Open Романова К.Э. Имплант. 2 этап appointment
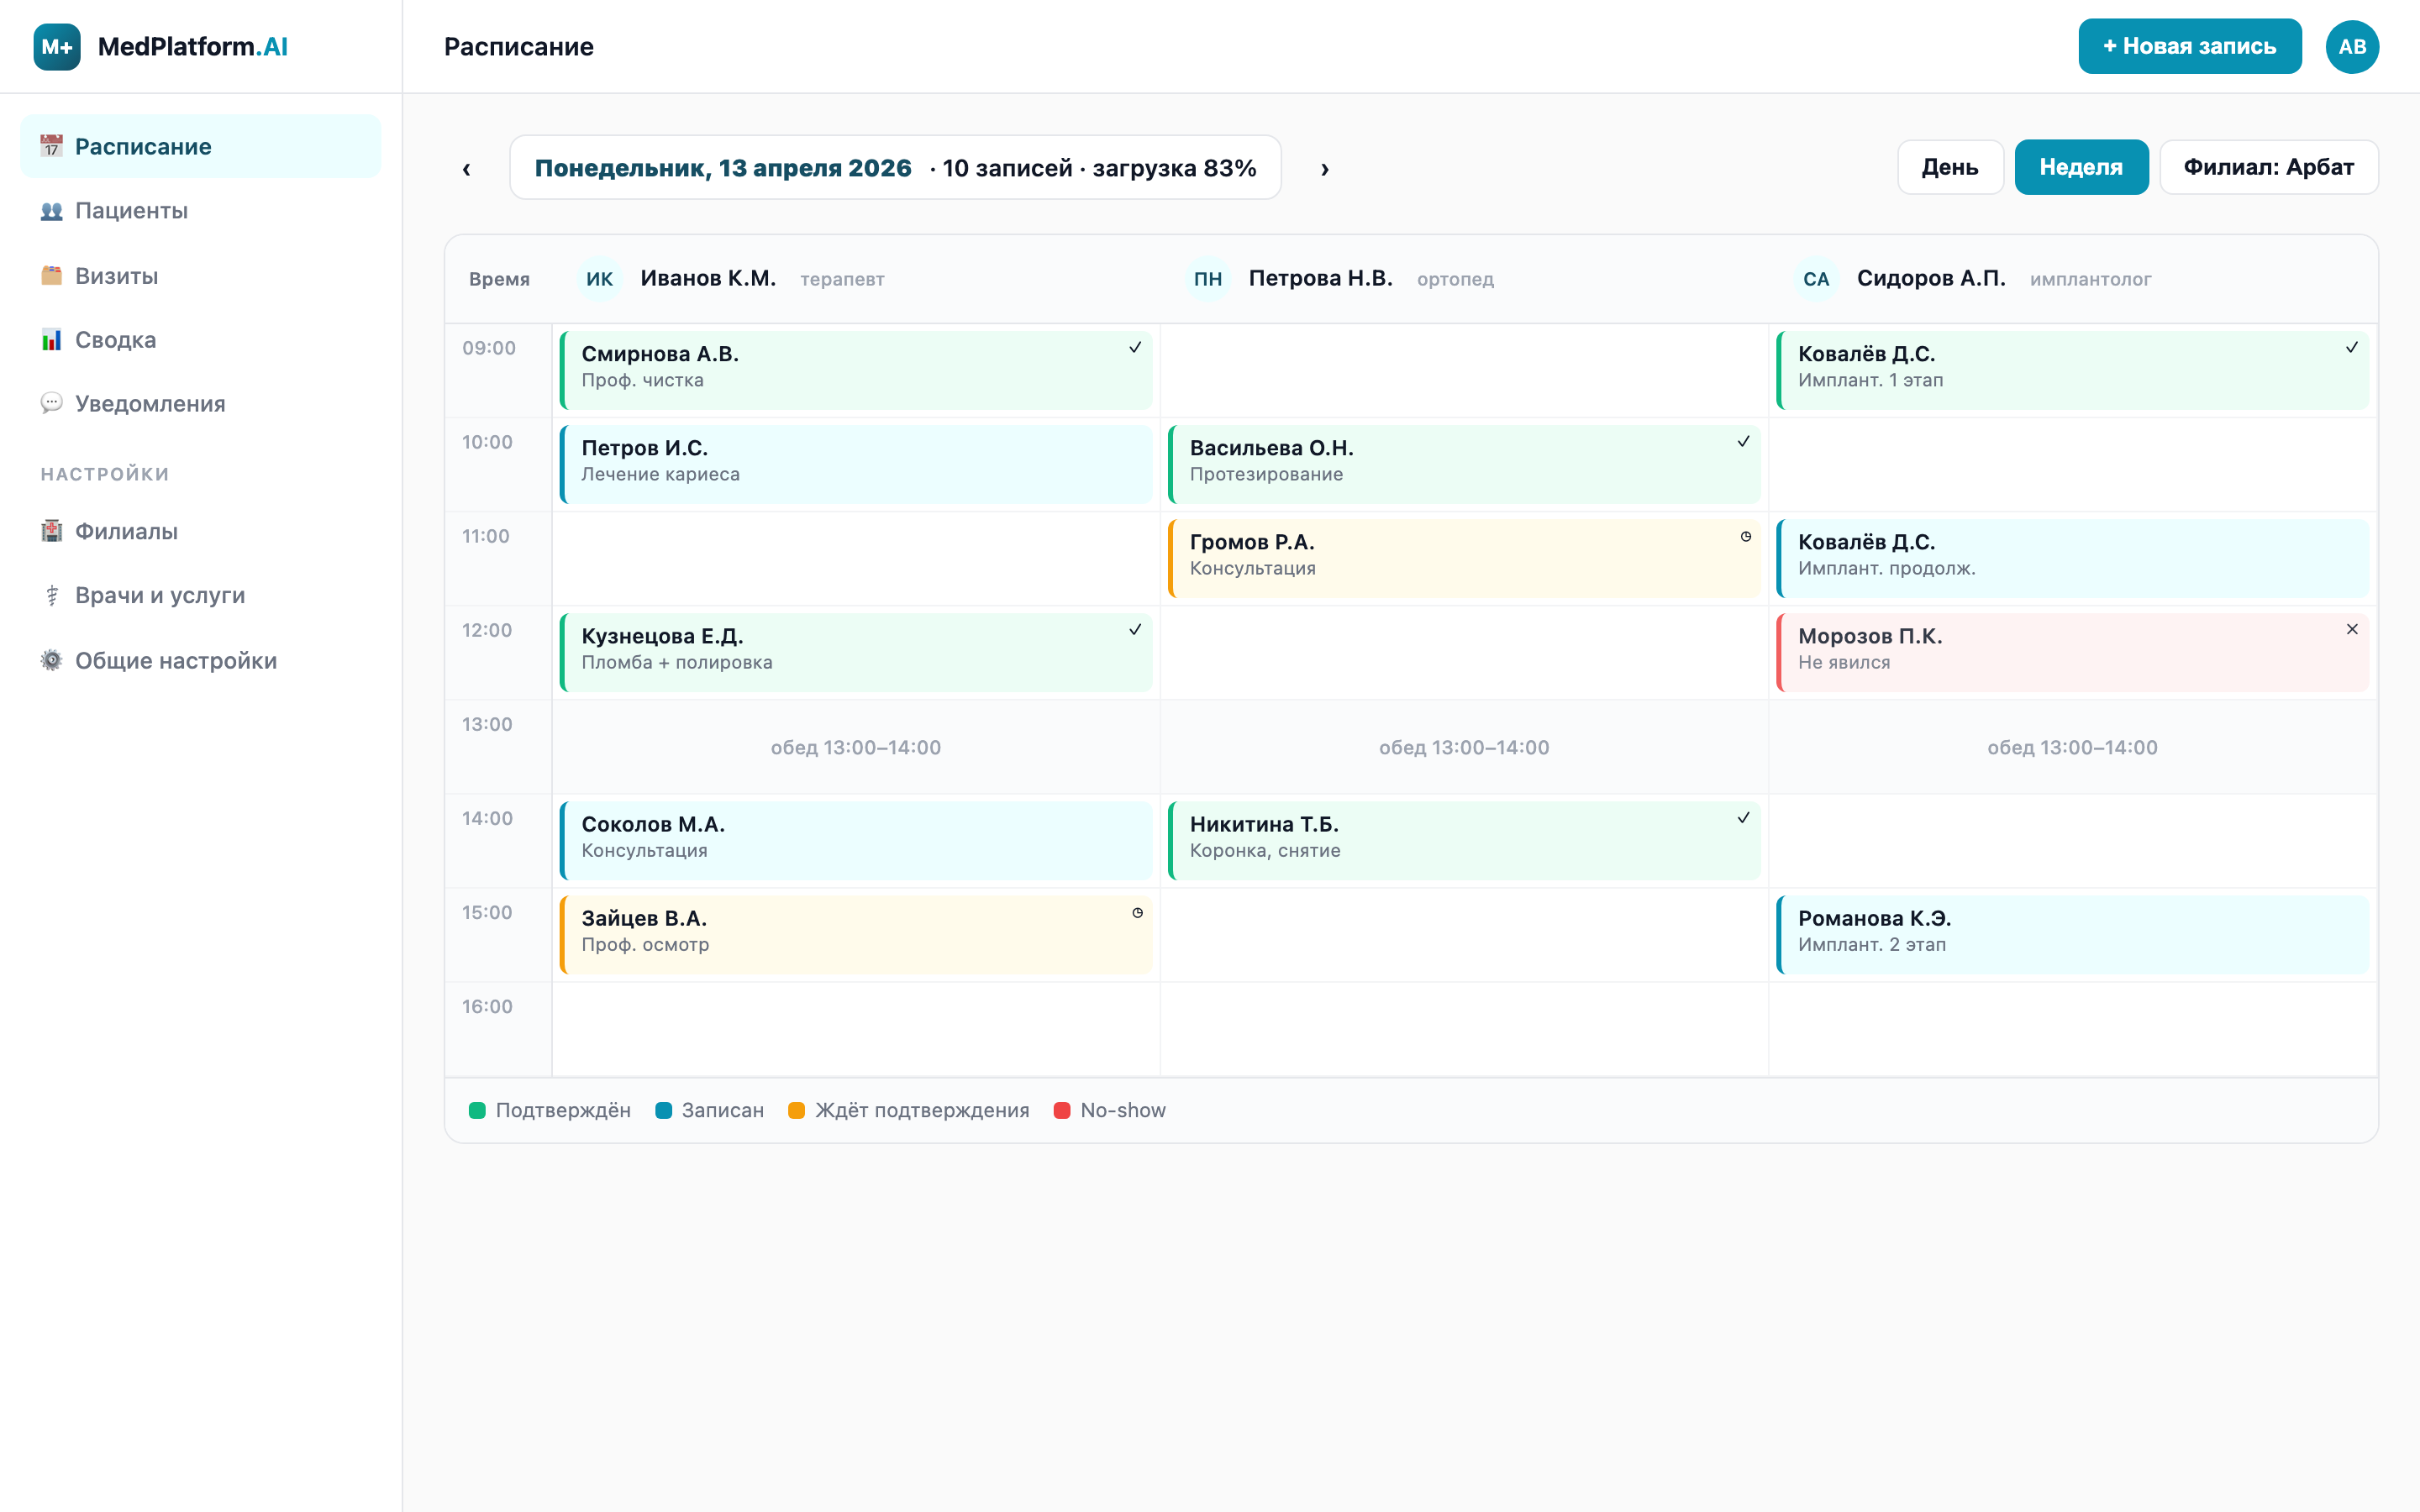This screenshot has width=2420, height=1512. click(x=2072, y=934)
